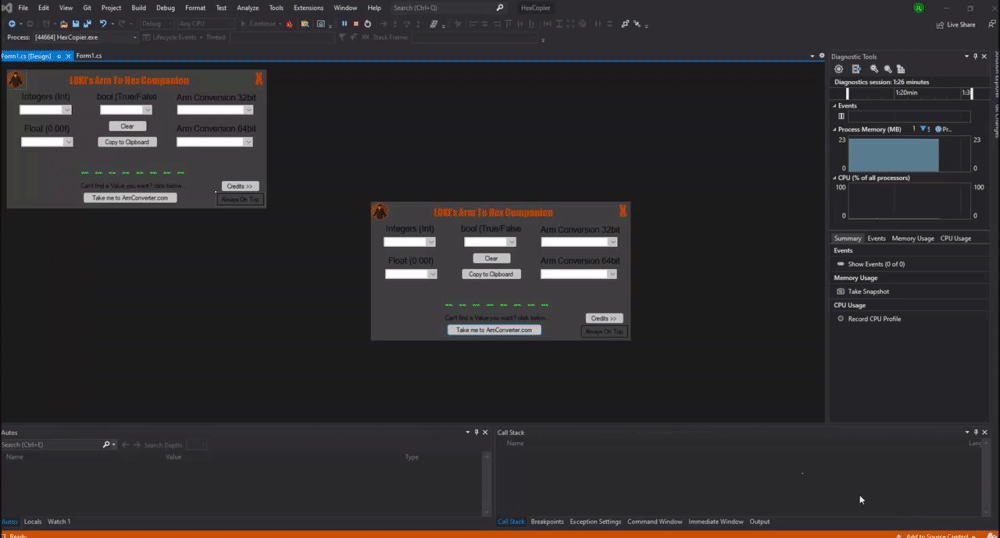Open Diagnostic Tools settings gear icon
This screenshot has height=538, width=1000.
tap(839, 69)
